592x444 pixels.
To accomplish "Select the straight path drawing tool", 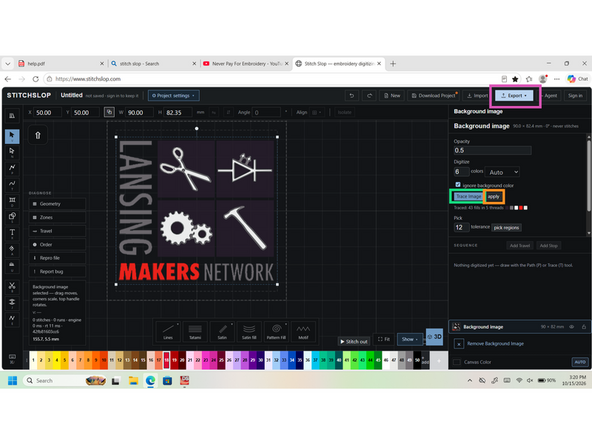I will tap(12, 168).
